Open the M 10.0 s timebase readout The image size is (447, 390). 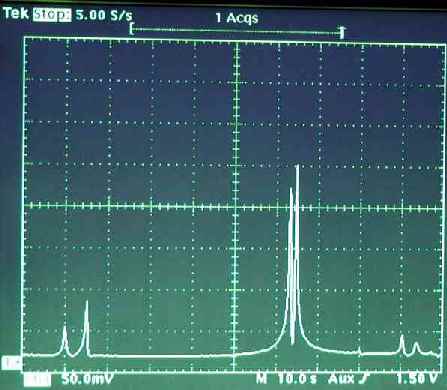287,379
